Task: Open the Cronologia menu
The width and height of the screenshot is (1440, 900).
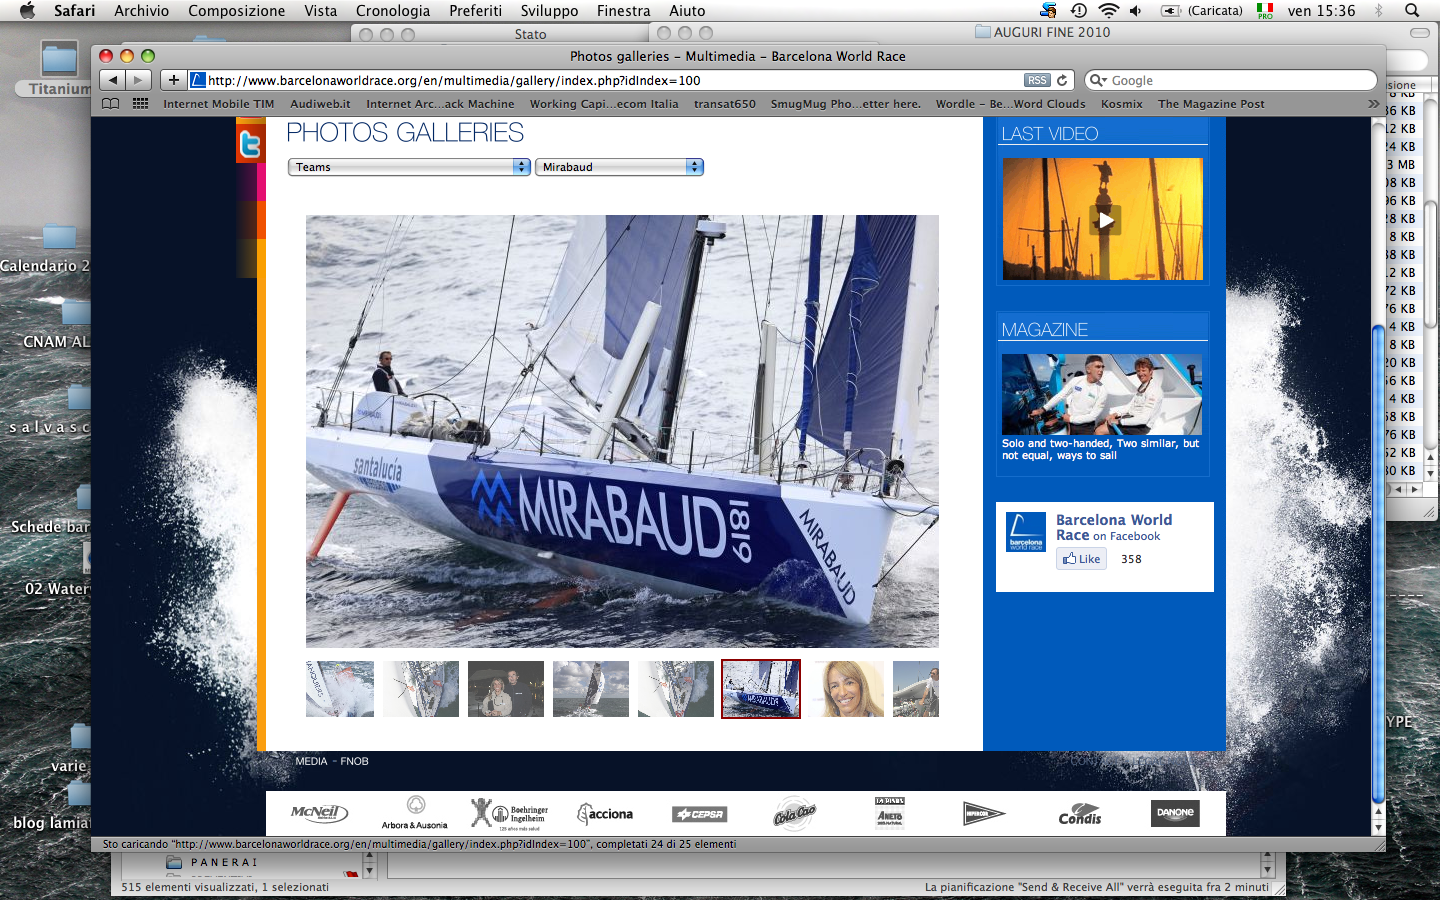Action: coord(393,10)
